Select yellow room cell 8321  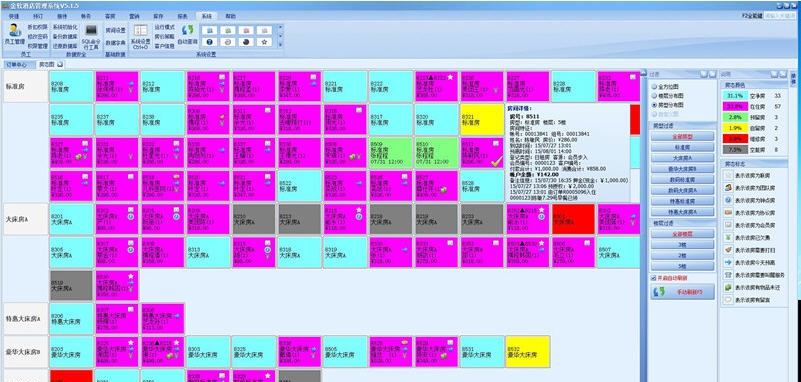[x=482, y=120]
